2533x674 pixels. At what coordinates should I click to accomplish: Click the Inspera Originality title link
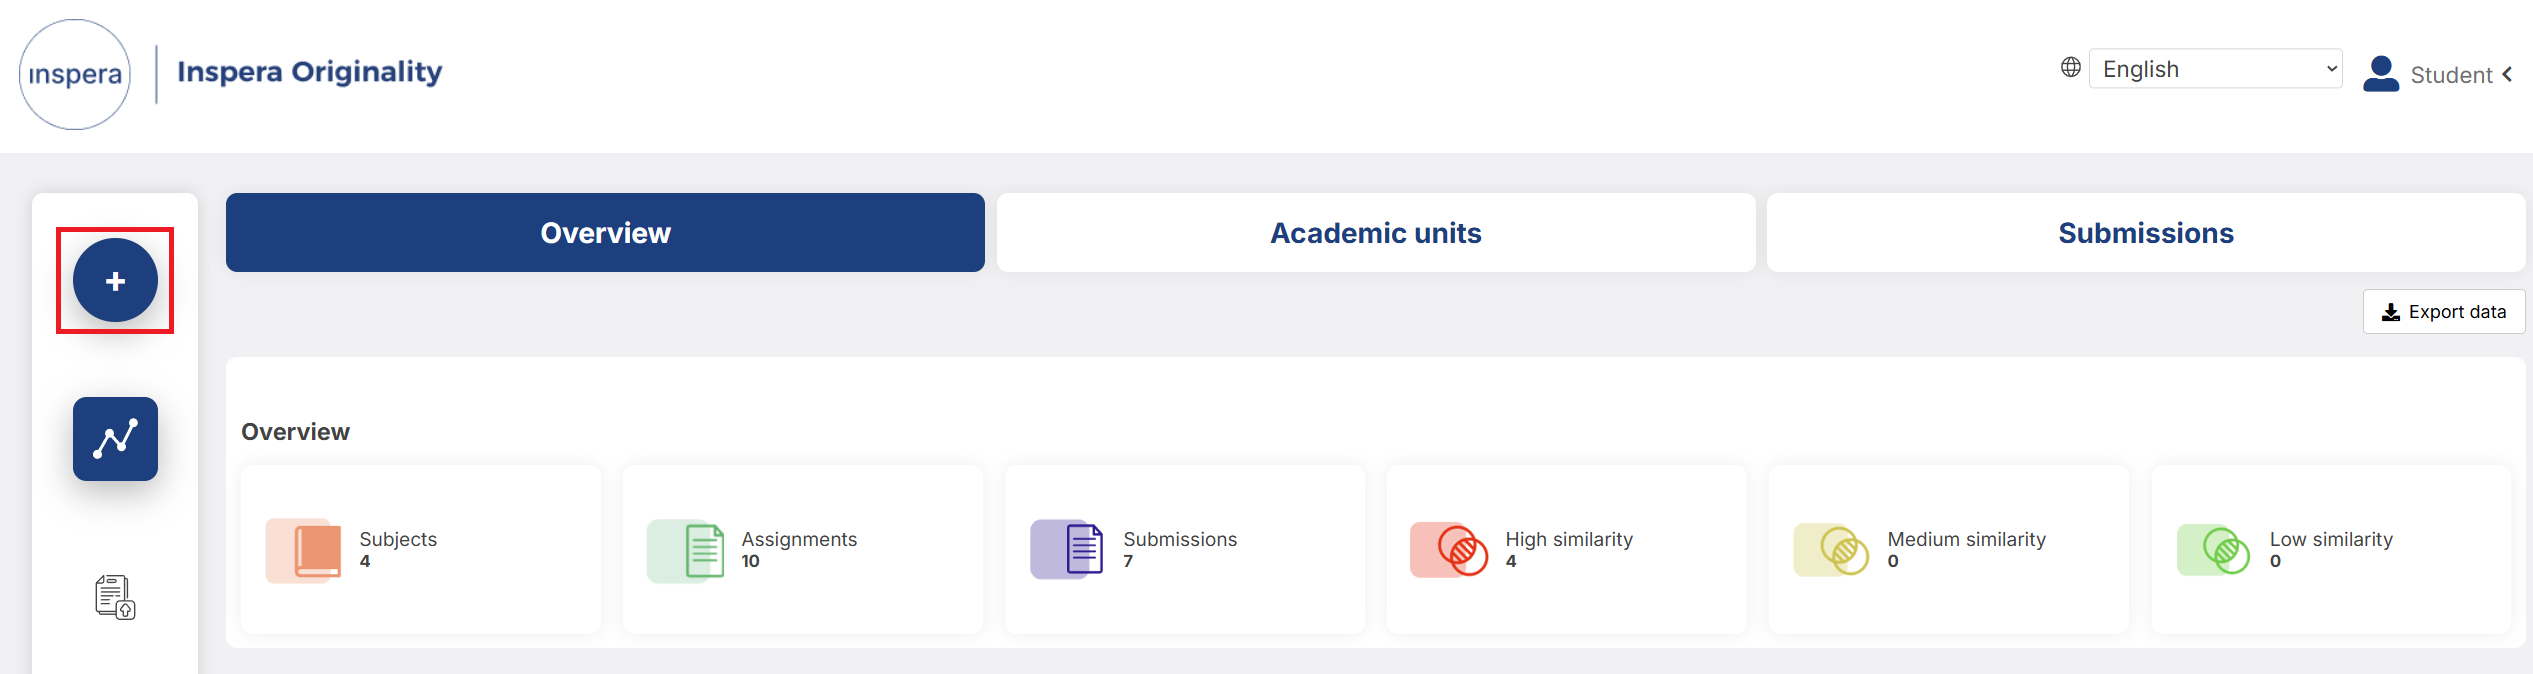pos(310,72)
